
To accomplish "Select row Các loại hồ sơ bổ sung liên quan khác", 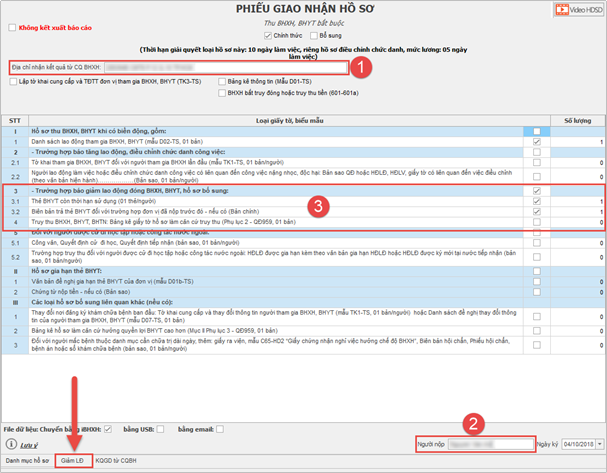I will 303,302.
